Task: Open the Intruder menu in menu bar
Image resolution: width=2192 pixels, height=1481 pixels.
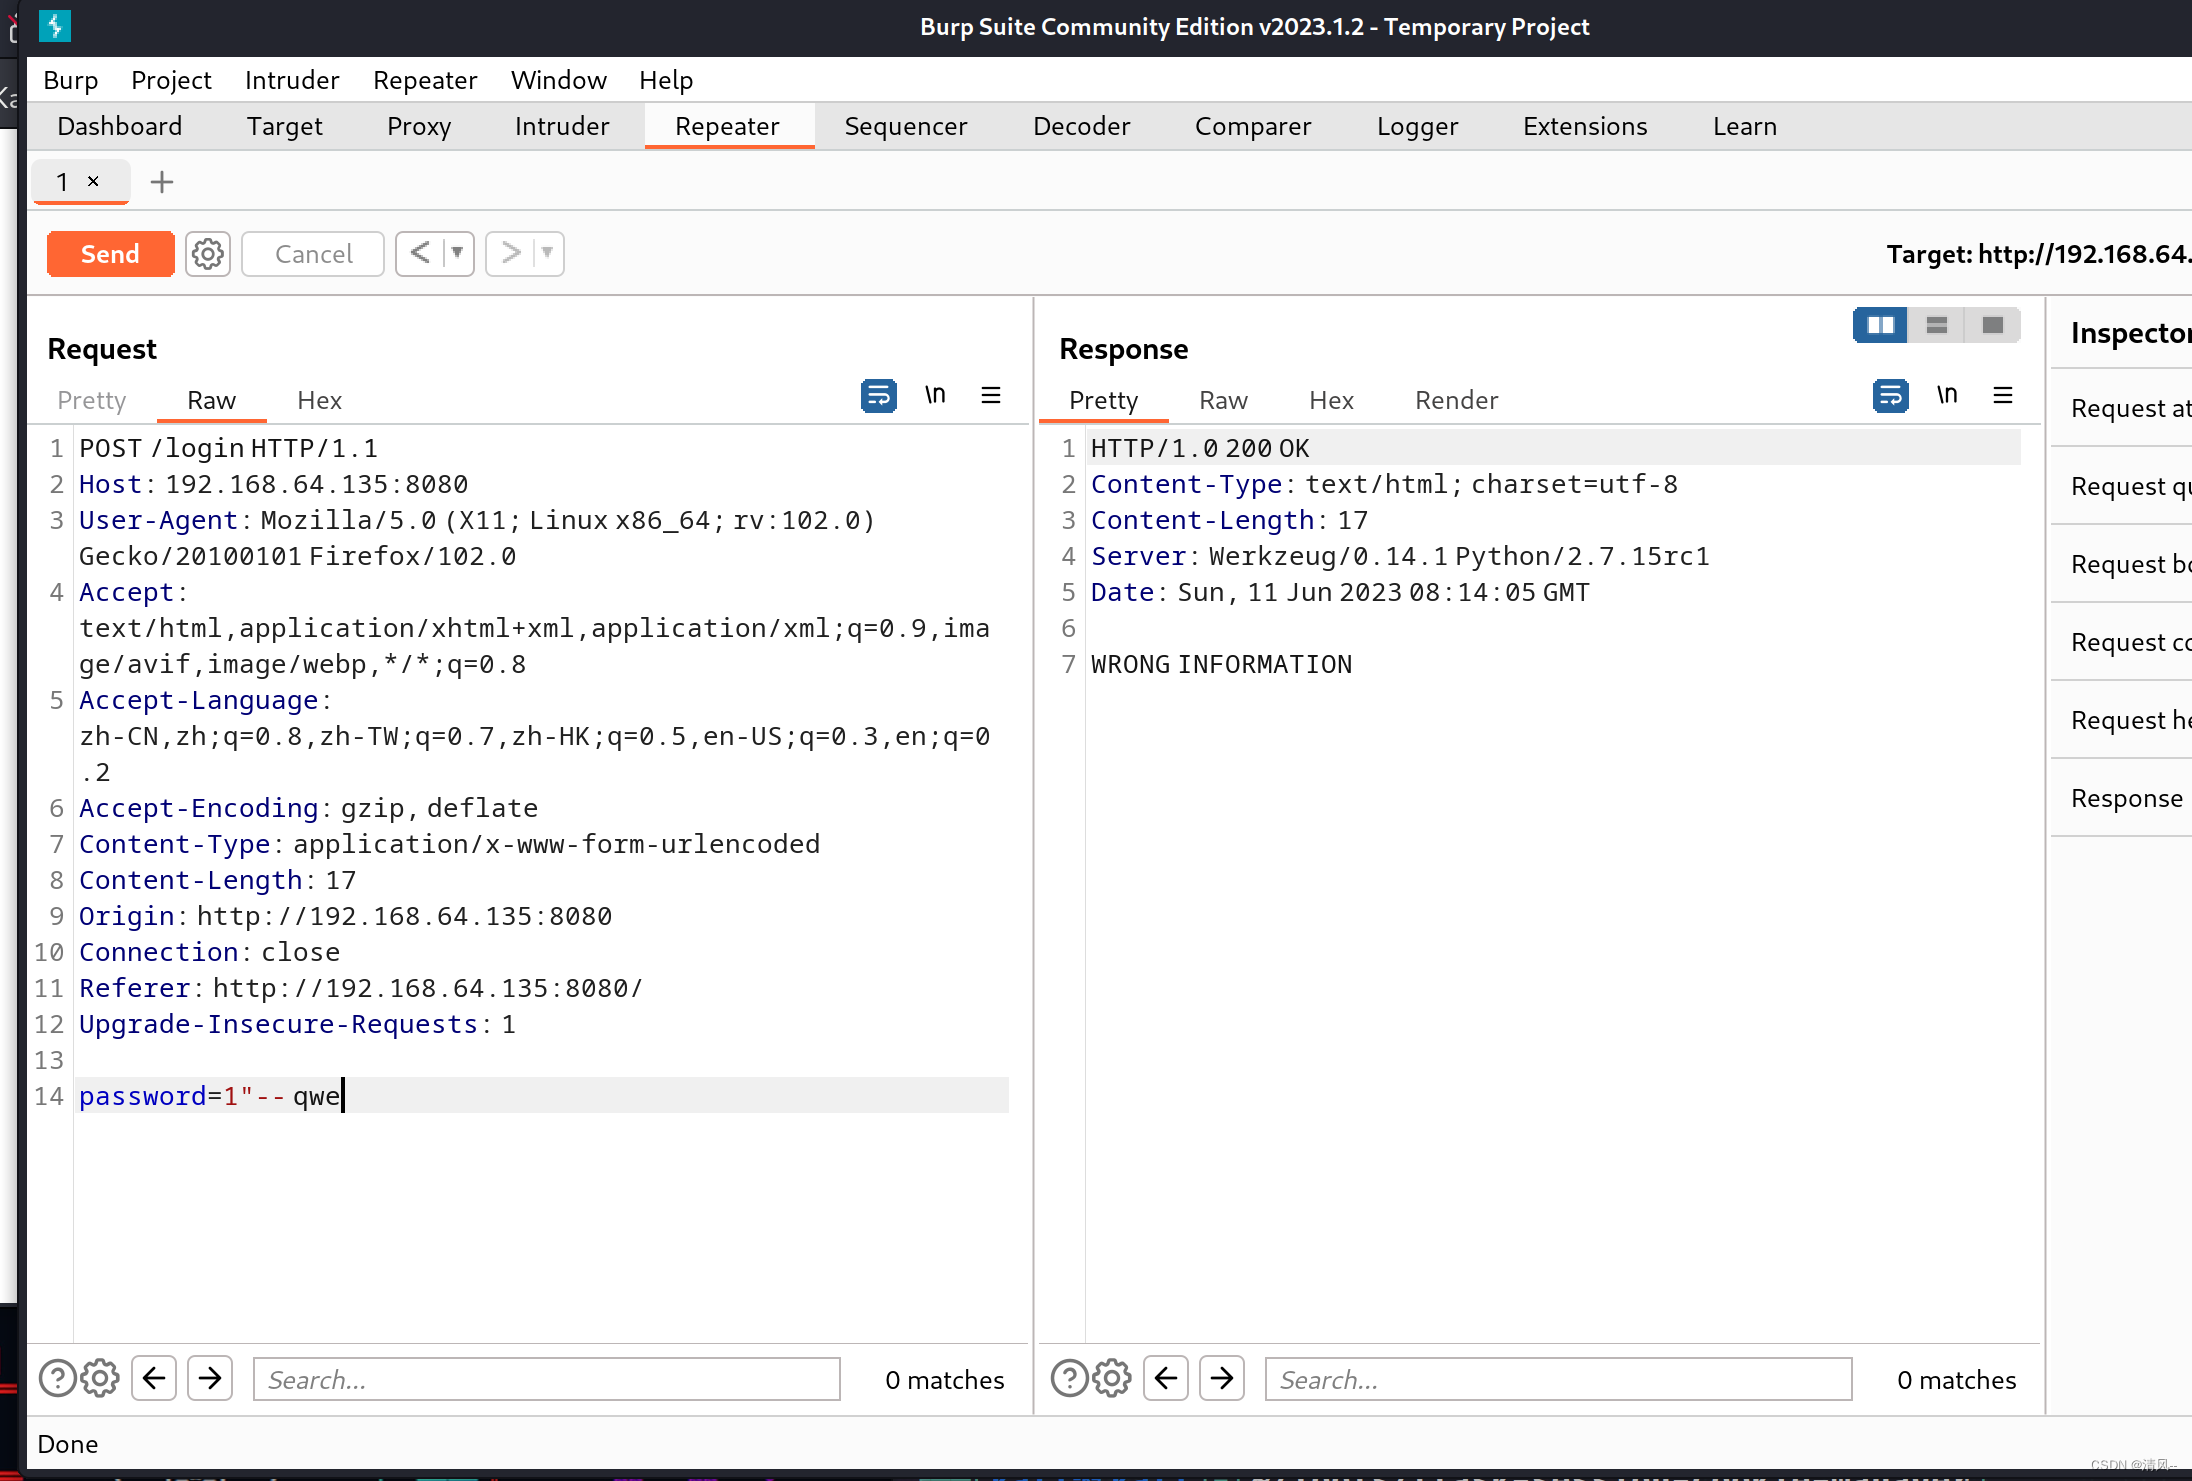Action: pyautogui.click(x=292, y=80)
